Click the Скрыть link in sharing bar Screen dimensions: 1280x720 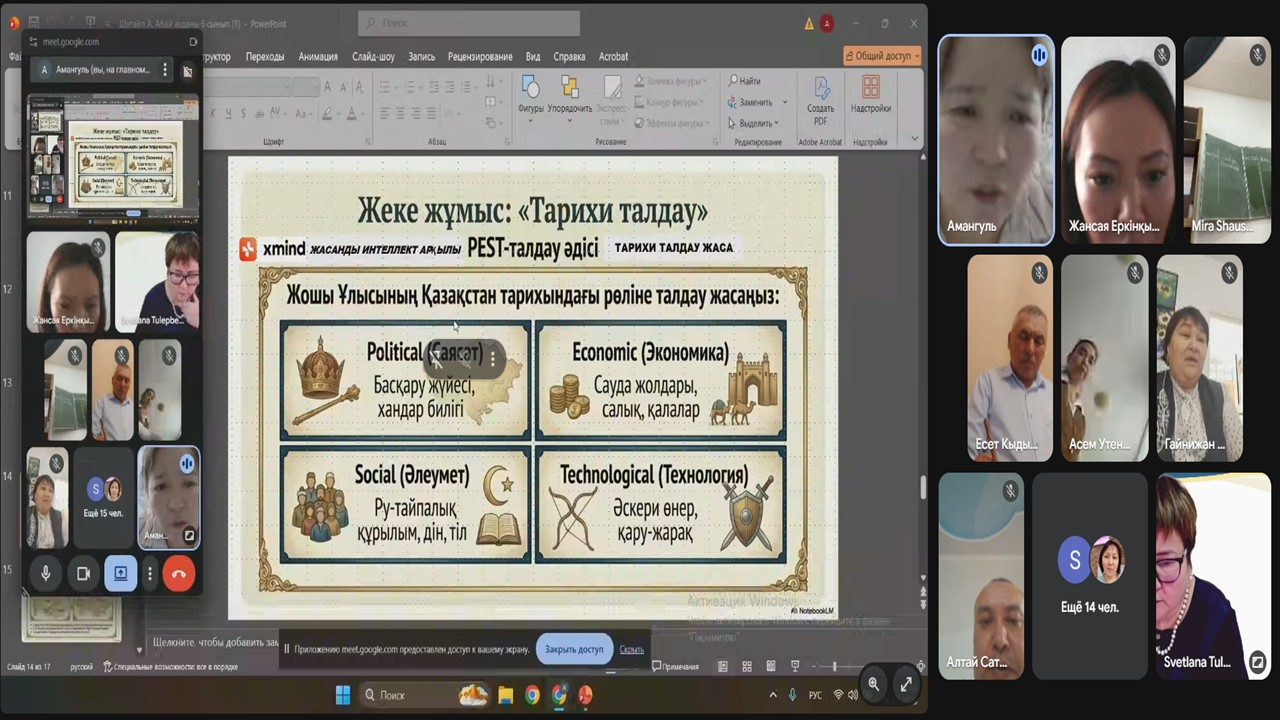pyautogui.click(x=631, y=649)
